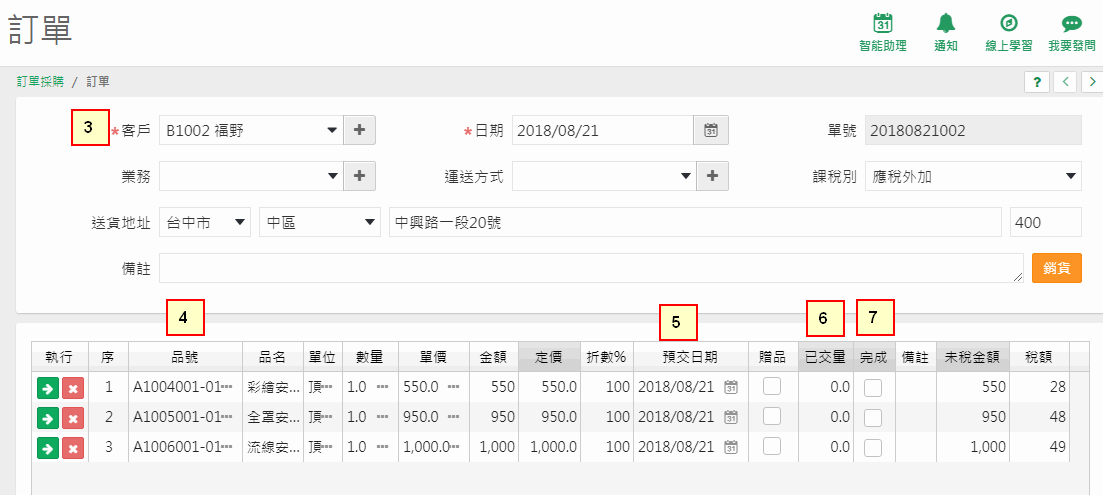Click 1,000.0 定價 cell

click(x=549, y=446)
